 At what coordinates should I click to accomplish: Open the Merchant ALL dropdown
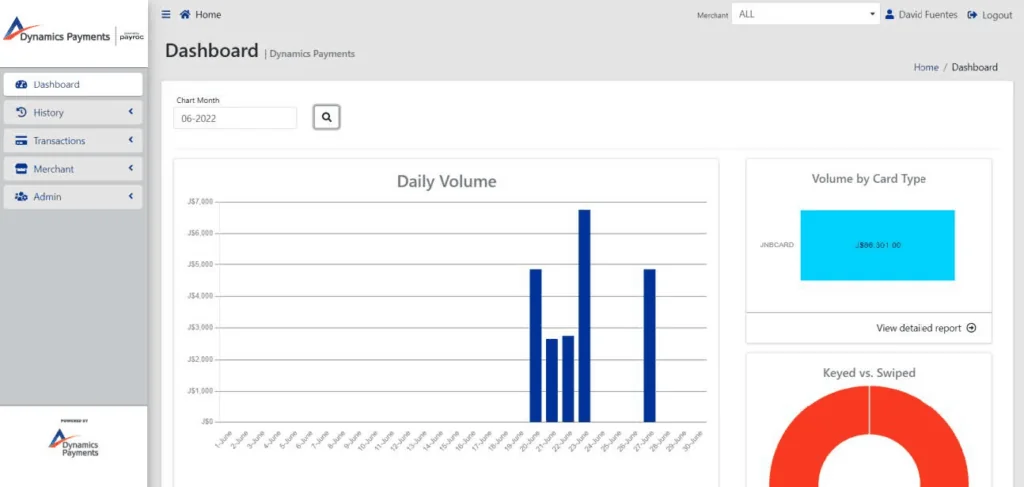click(806, 14)
